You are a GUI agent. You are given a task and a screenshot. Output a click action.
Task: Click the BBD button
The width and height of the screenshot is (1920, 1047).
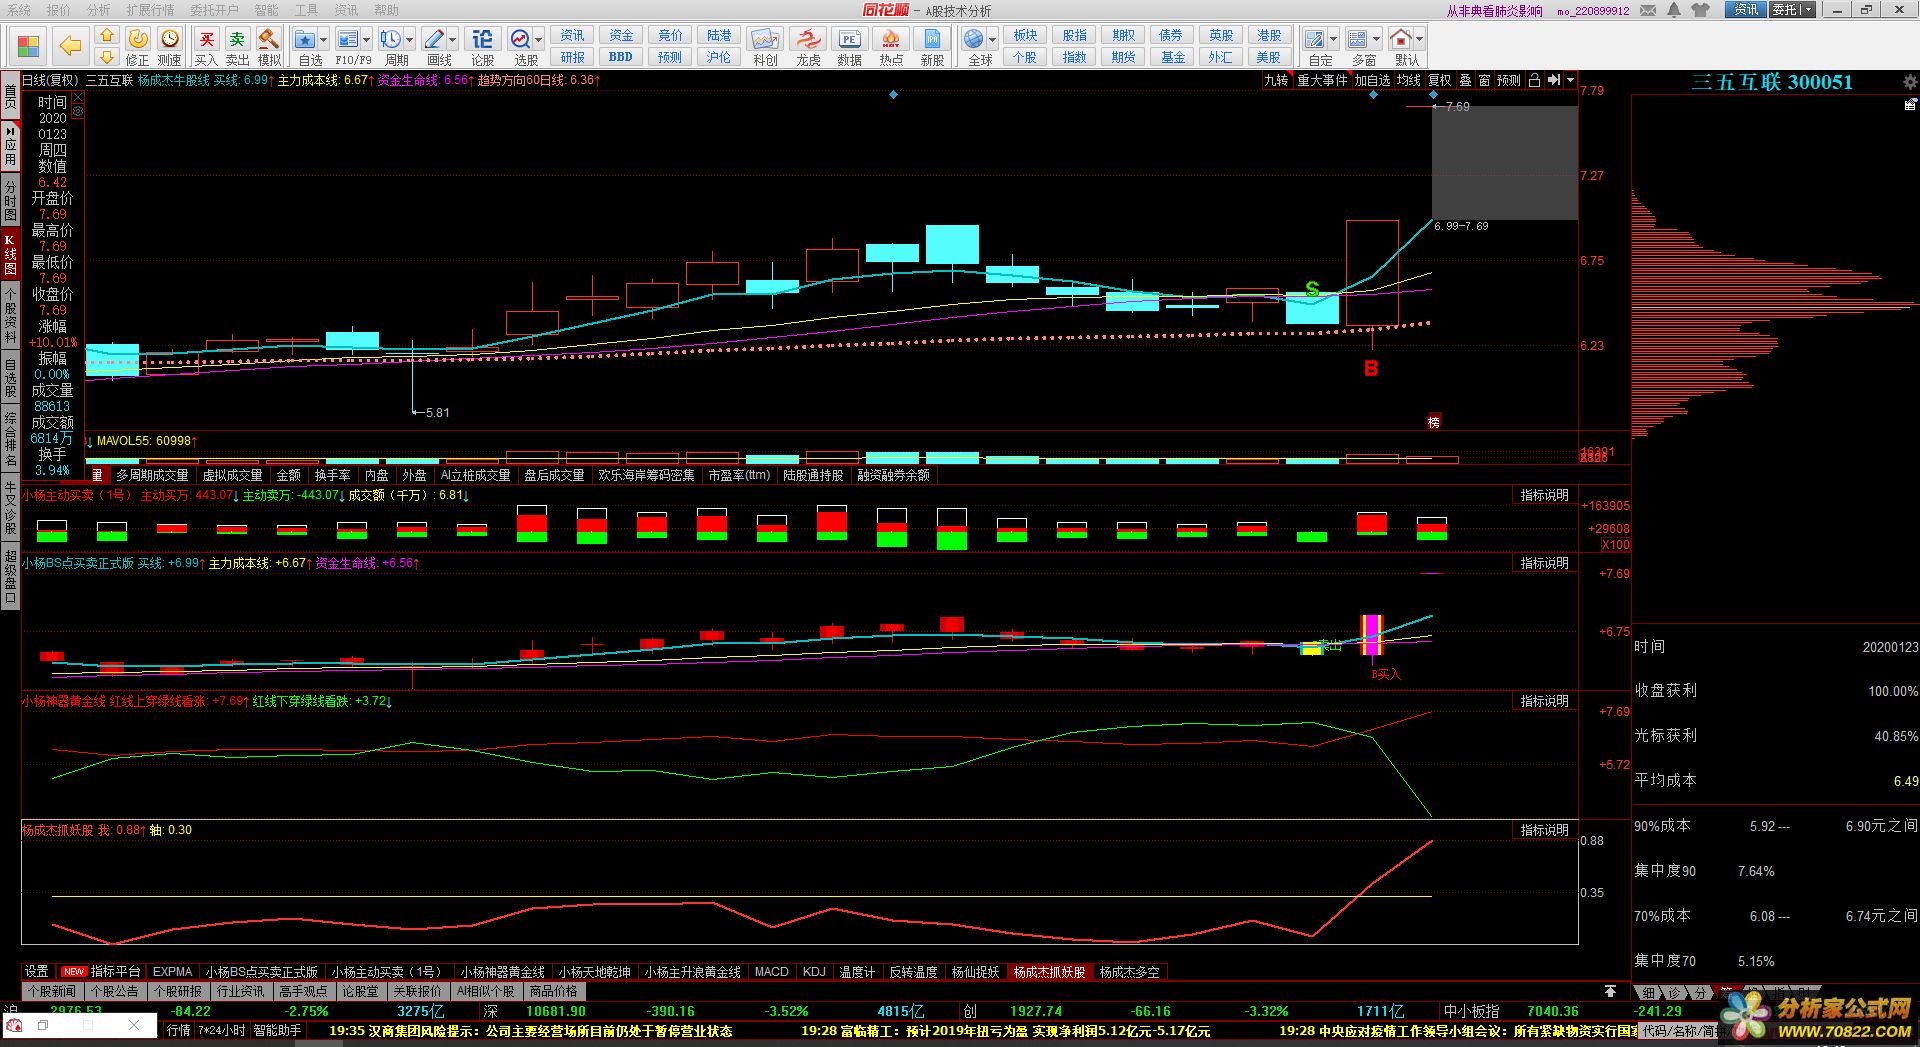pos(620,57)
